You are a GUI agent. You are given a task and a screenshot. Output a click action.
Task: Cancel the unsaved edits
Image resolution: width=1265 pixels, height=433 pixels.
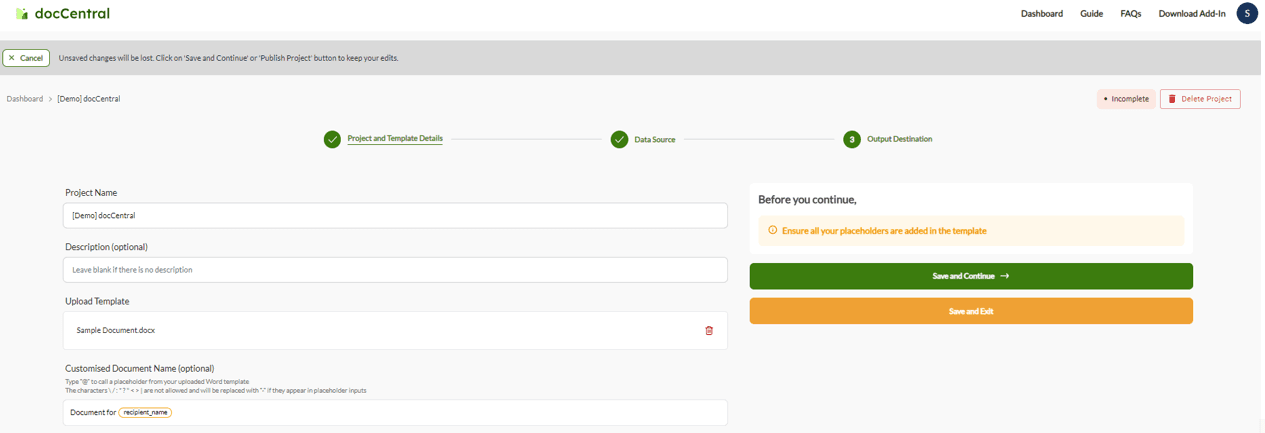click(26, 58)
